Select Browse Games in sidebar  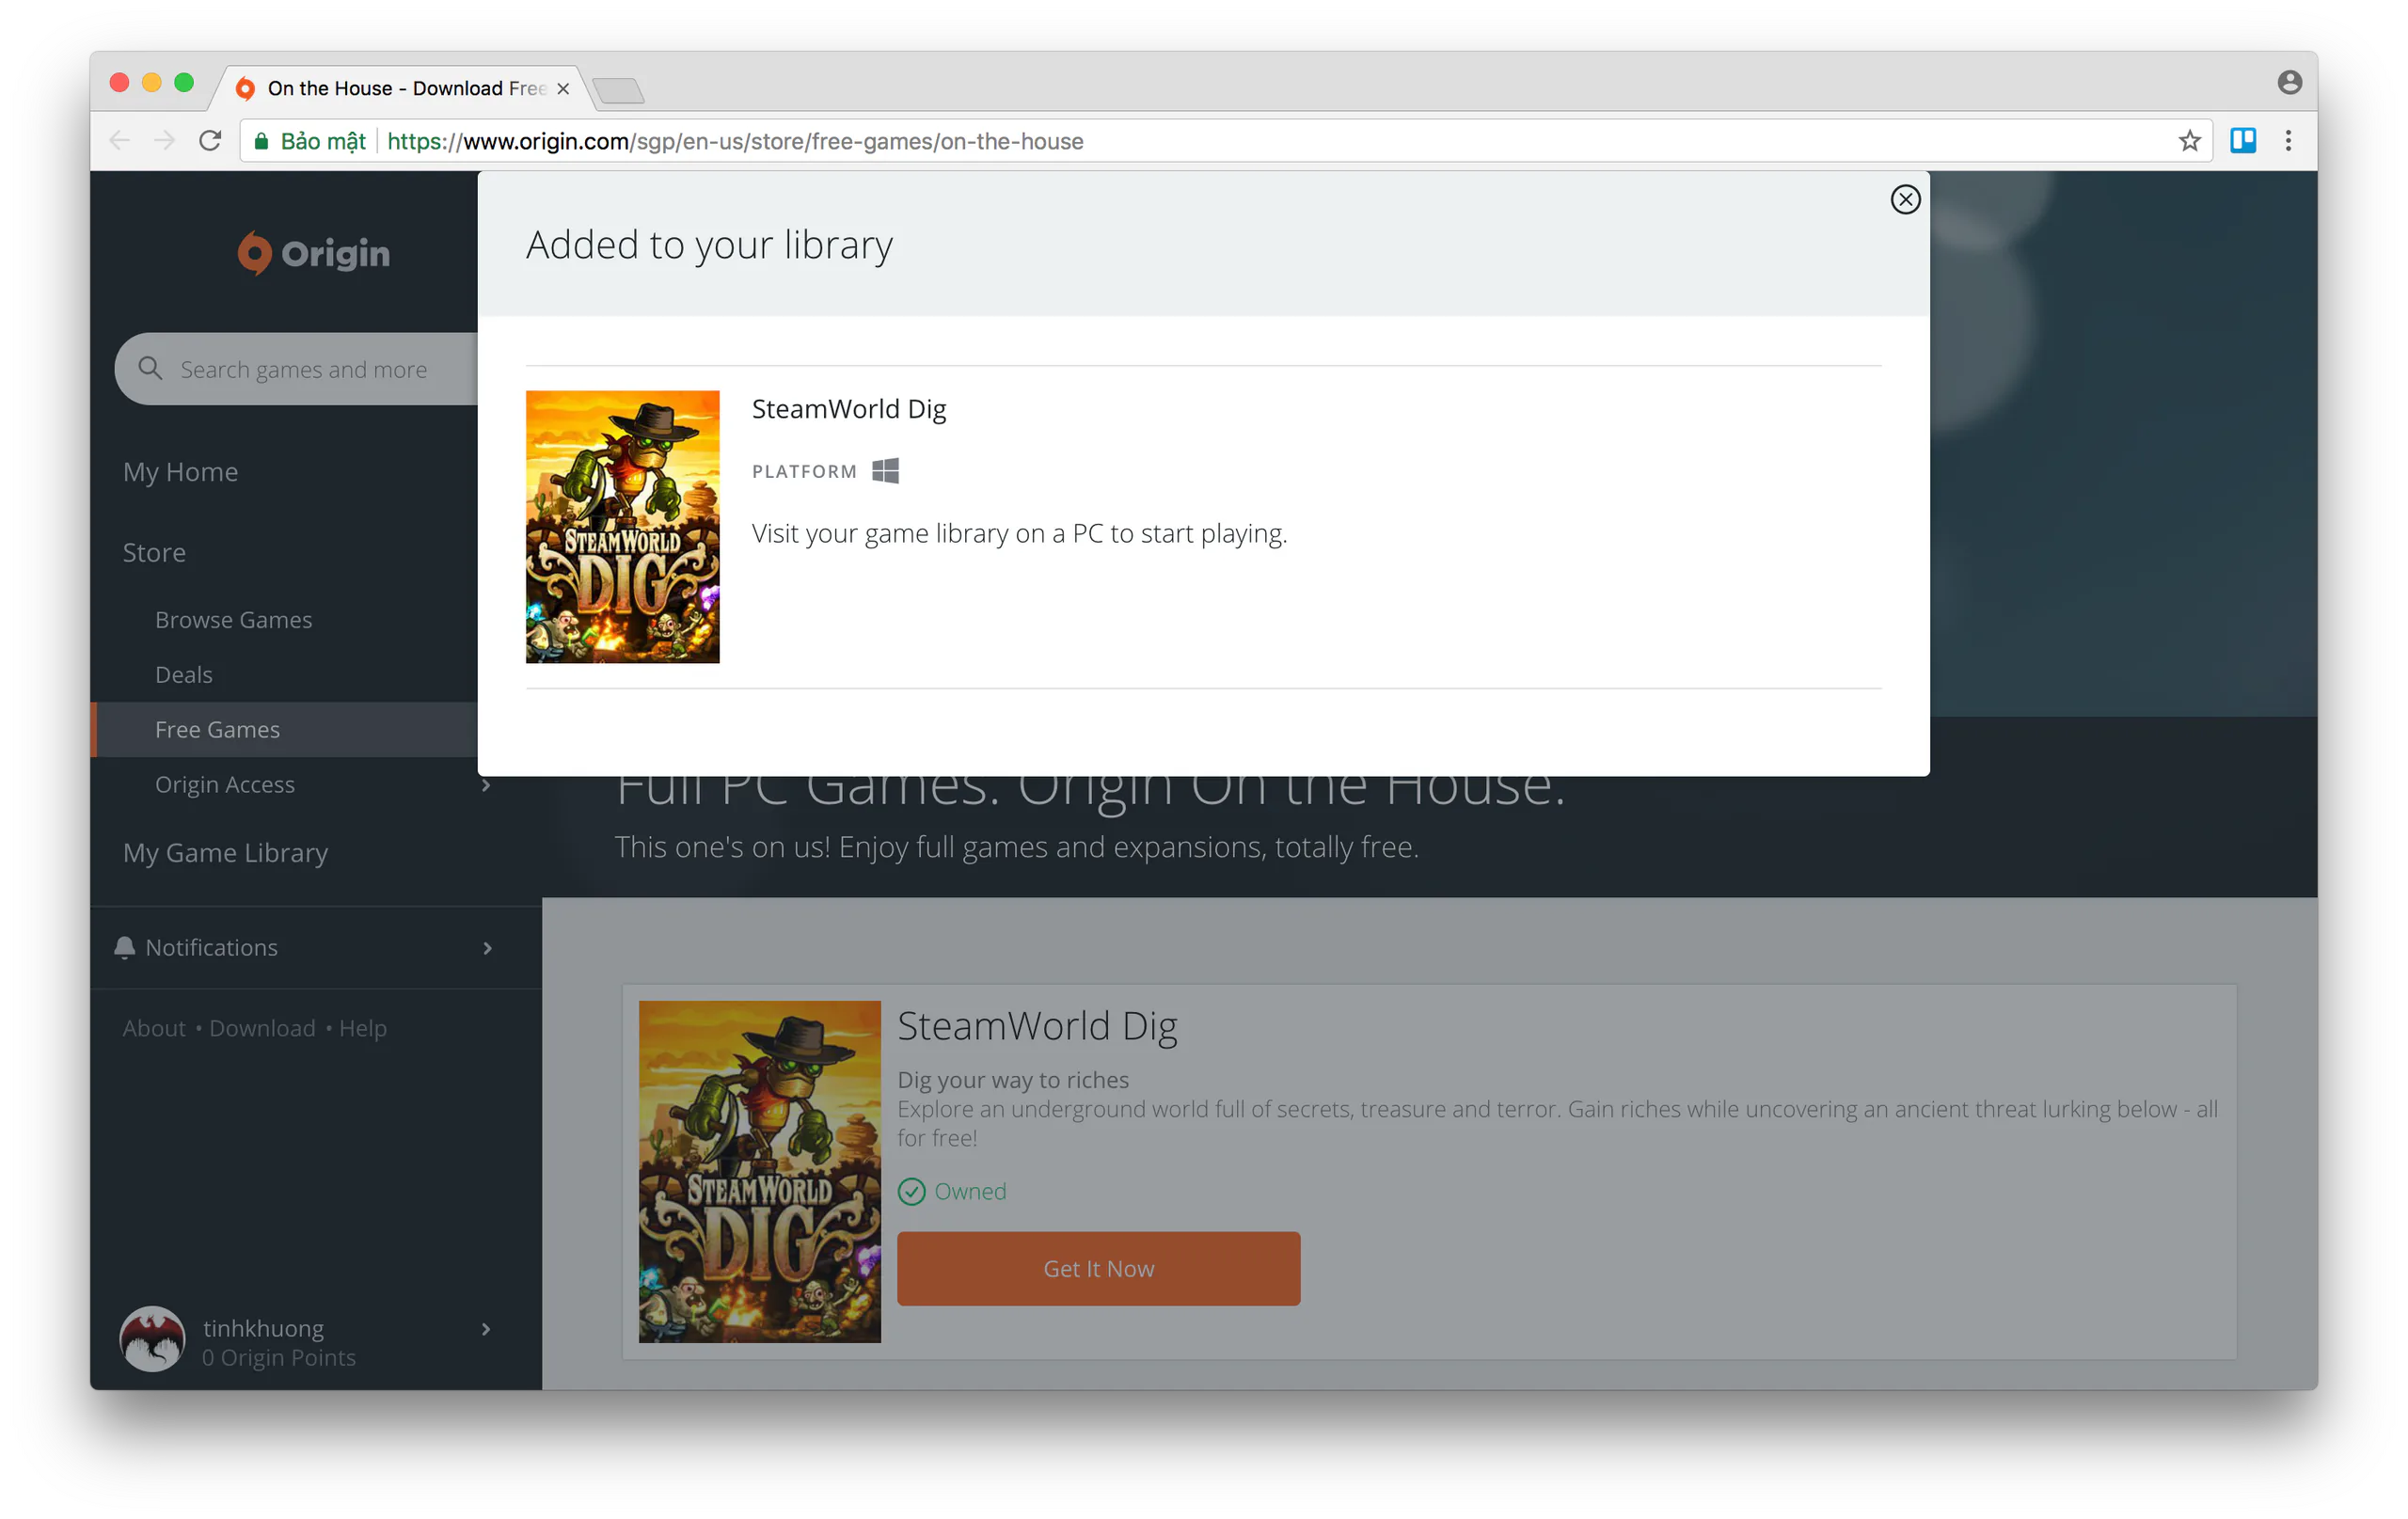(233, 620)
